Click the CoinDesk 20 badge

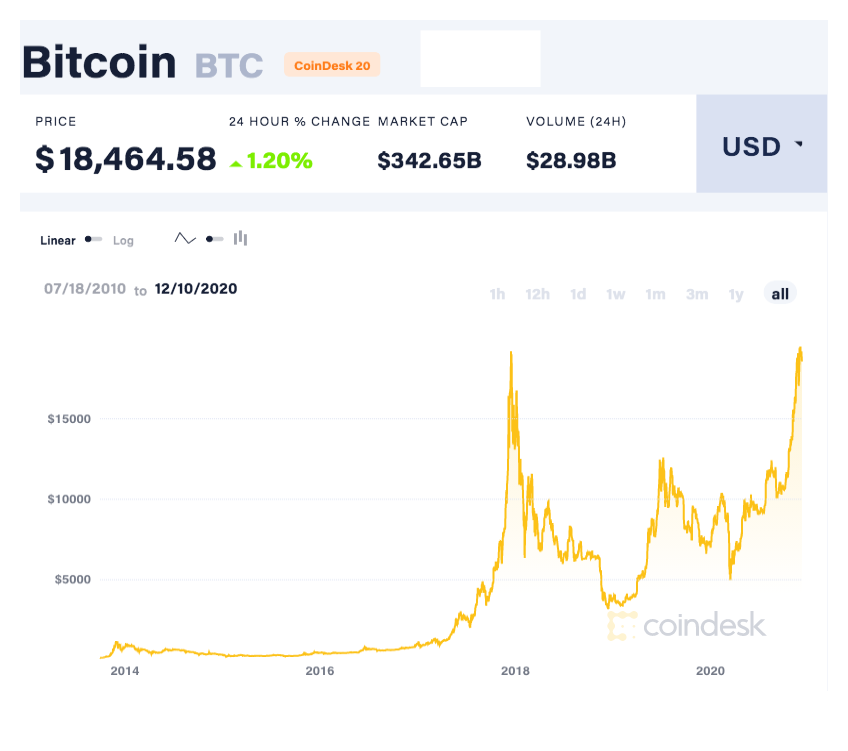(x=332, y=65)
